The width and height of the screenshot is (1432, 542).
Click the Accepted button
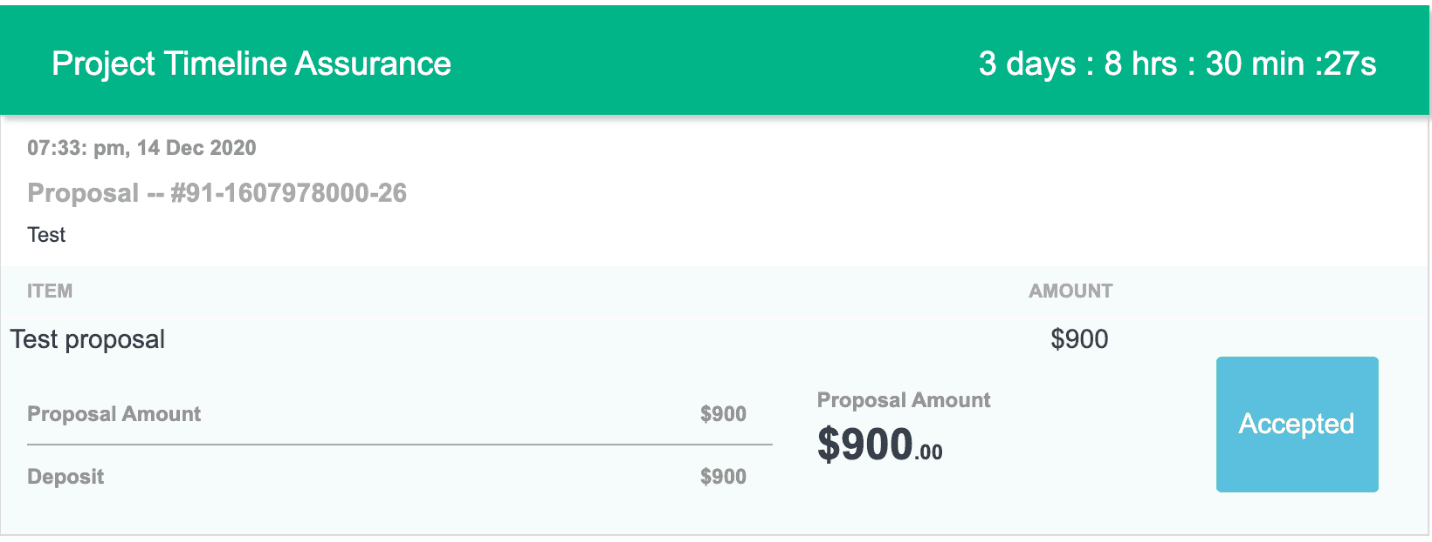pyautogui.click(x=1297, y=424)
